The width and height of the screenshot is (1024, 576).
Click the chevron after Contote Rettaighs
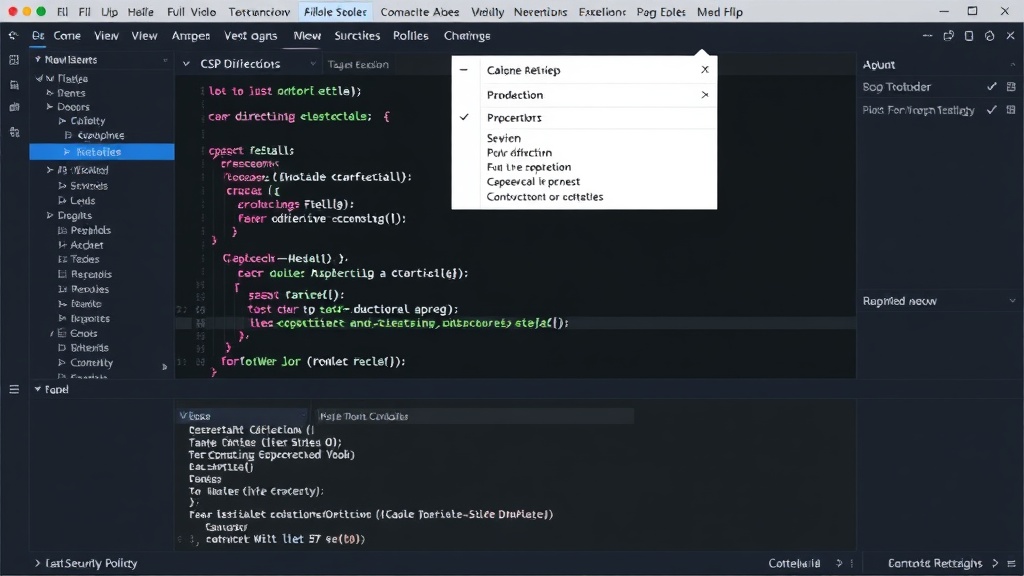(995, 563)
